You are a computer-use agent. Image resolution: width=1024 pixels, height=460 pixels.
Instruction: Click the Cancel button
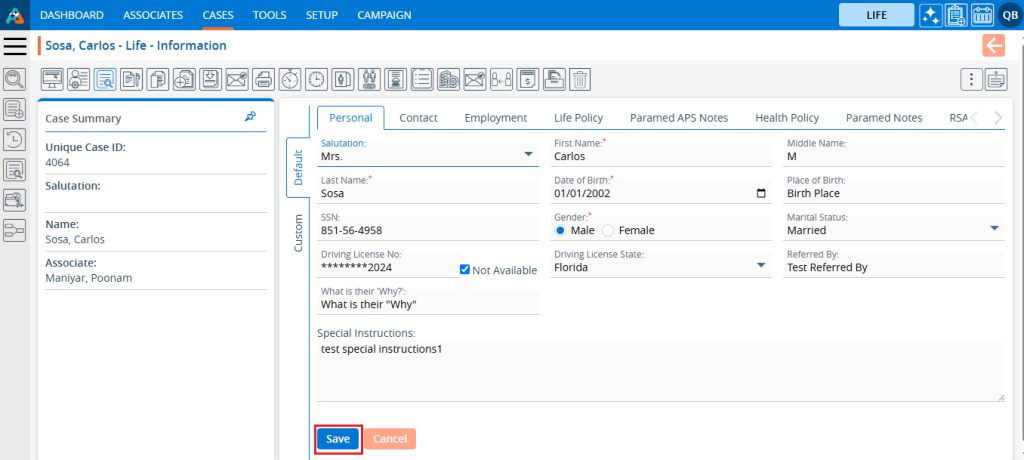[389, 439]
